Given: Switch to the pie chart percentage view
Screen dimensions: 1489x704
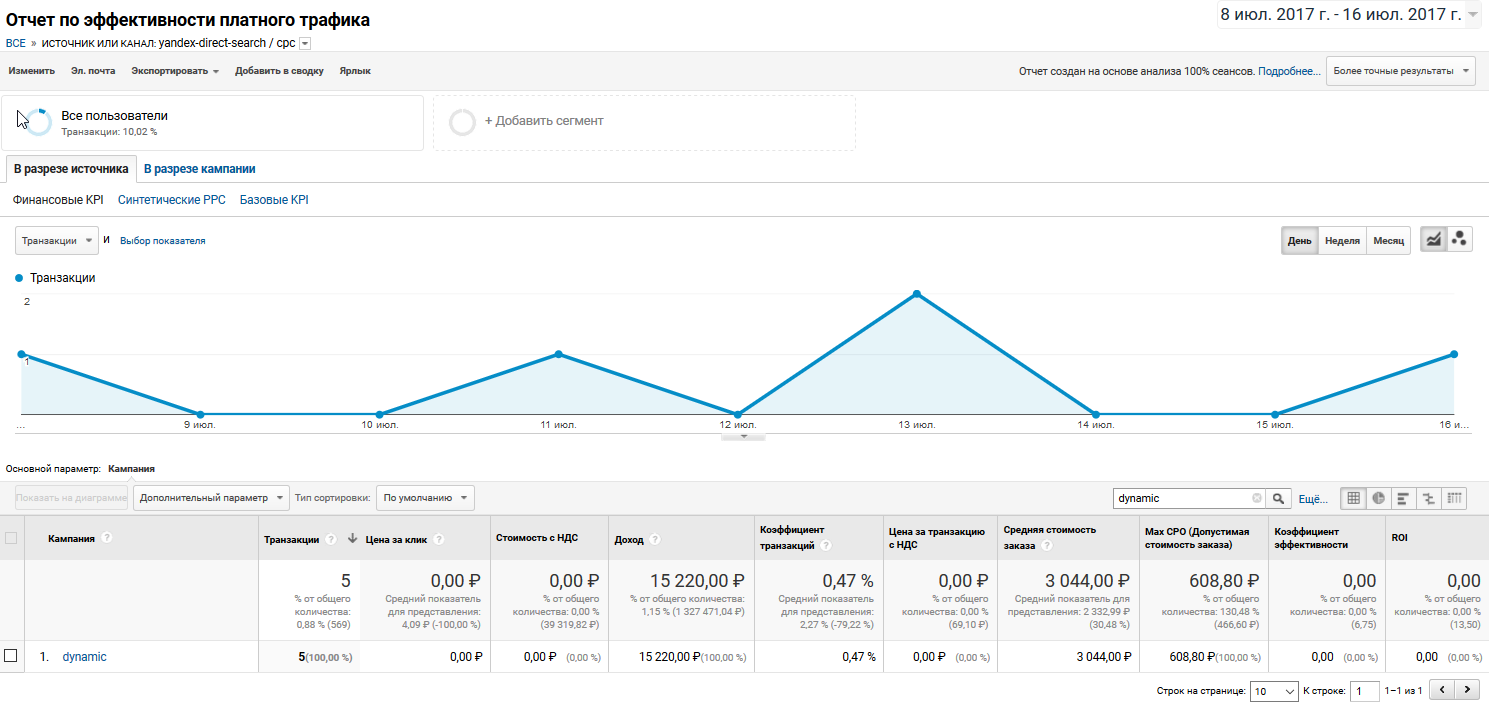Looking at the screenshot, I should tap(1378, 498).
